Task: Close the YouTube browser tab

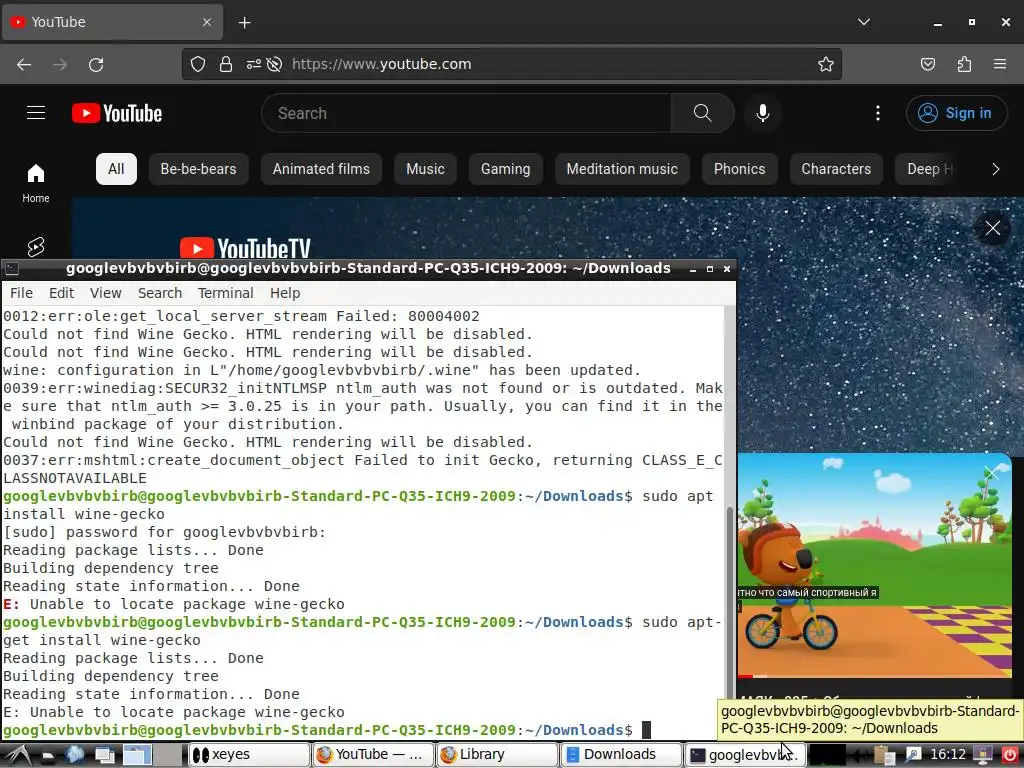Action: coord(207,22)
